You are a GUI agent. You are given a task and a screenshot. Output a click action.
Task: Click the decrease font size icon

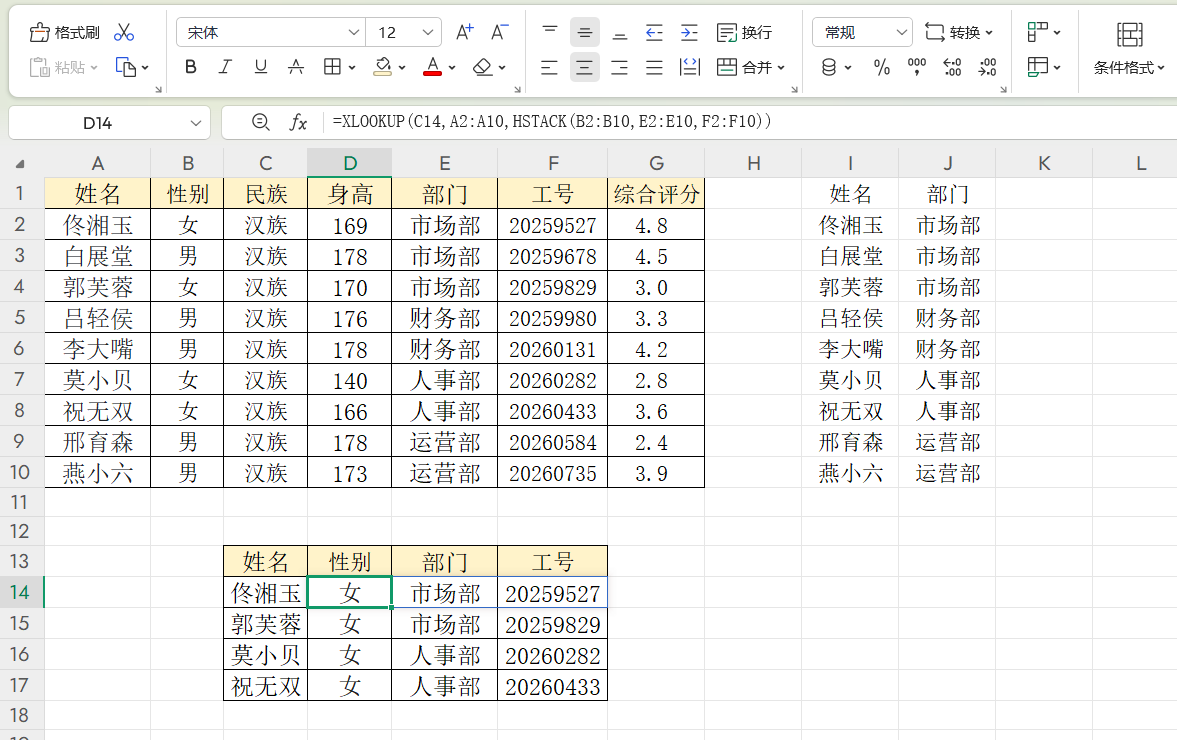click(x=500, y=32)
